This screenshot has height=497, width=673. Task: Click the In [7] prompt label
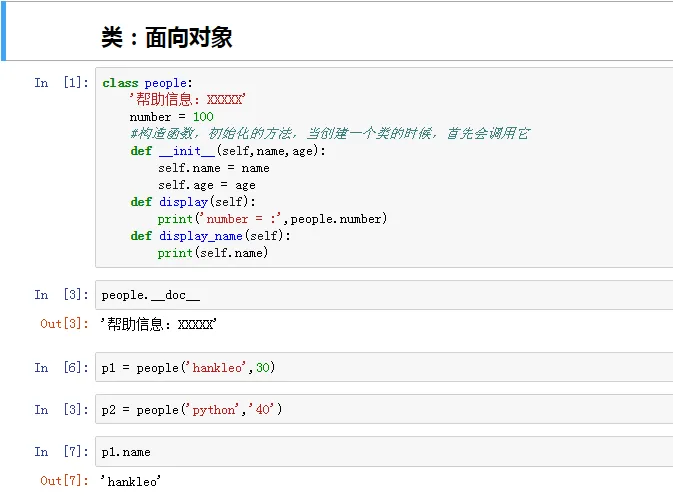[61, 452]
